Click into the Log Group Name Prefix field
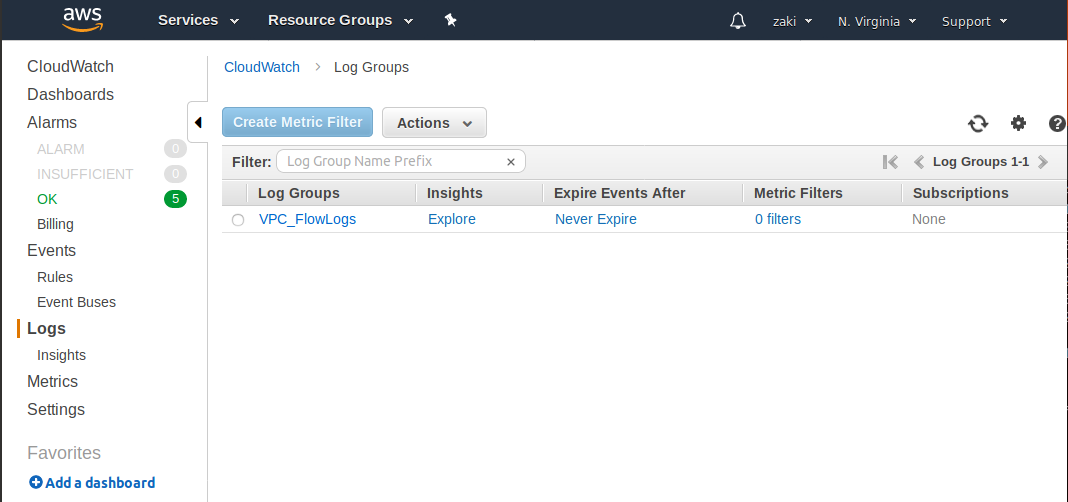Viewport: 1068px width, 502px height. tap(390, 161)
